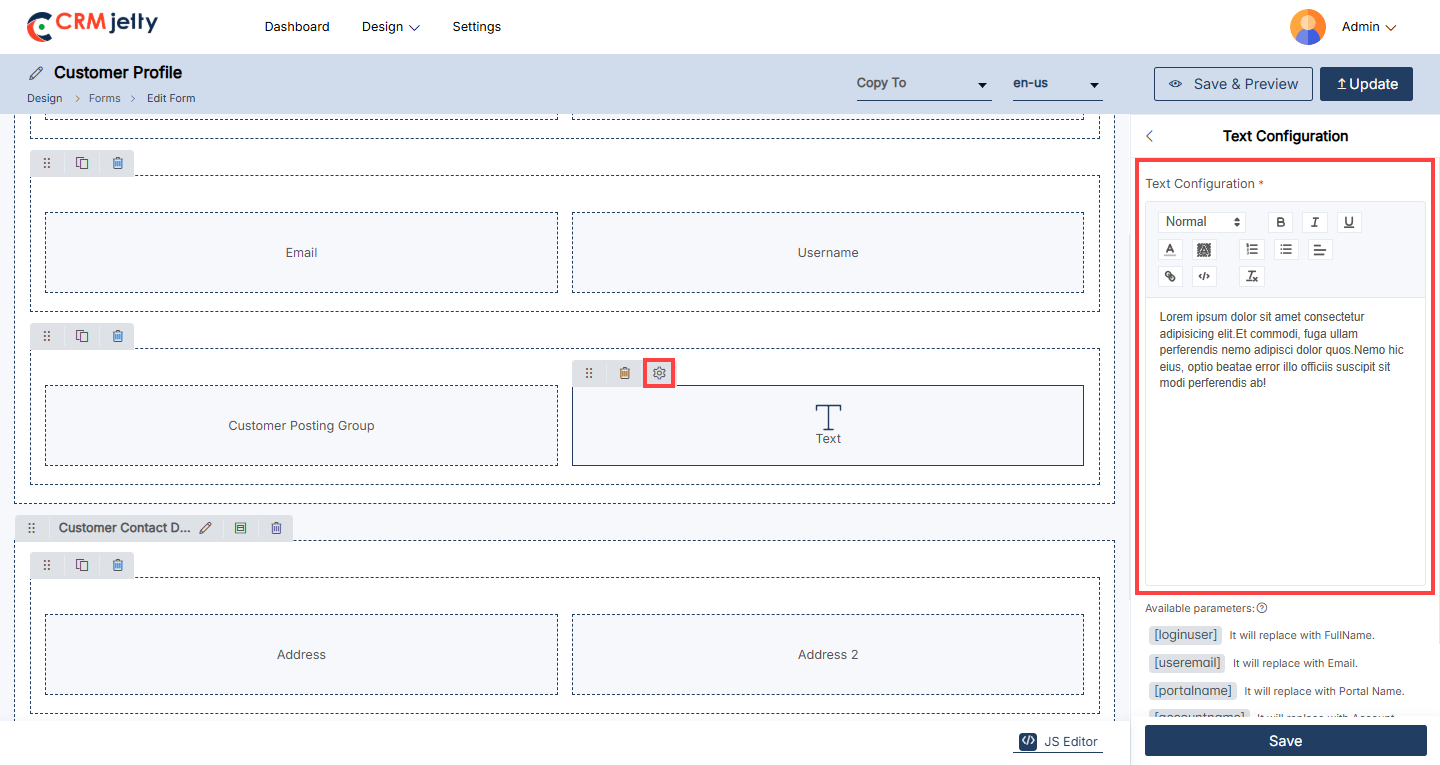1440x765 pixels.
Task: Open the Normal heading style dropdown
Action: click(x=1203, y=222)
